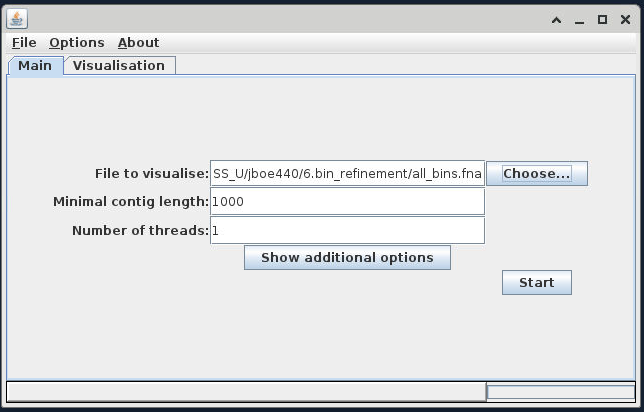Open the Options menu
Image resolution: width=644 pixels, height=412 pixels.
pos(76,43)
